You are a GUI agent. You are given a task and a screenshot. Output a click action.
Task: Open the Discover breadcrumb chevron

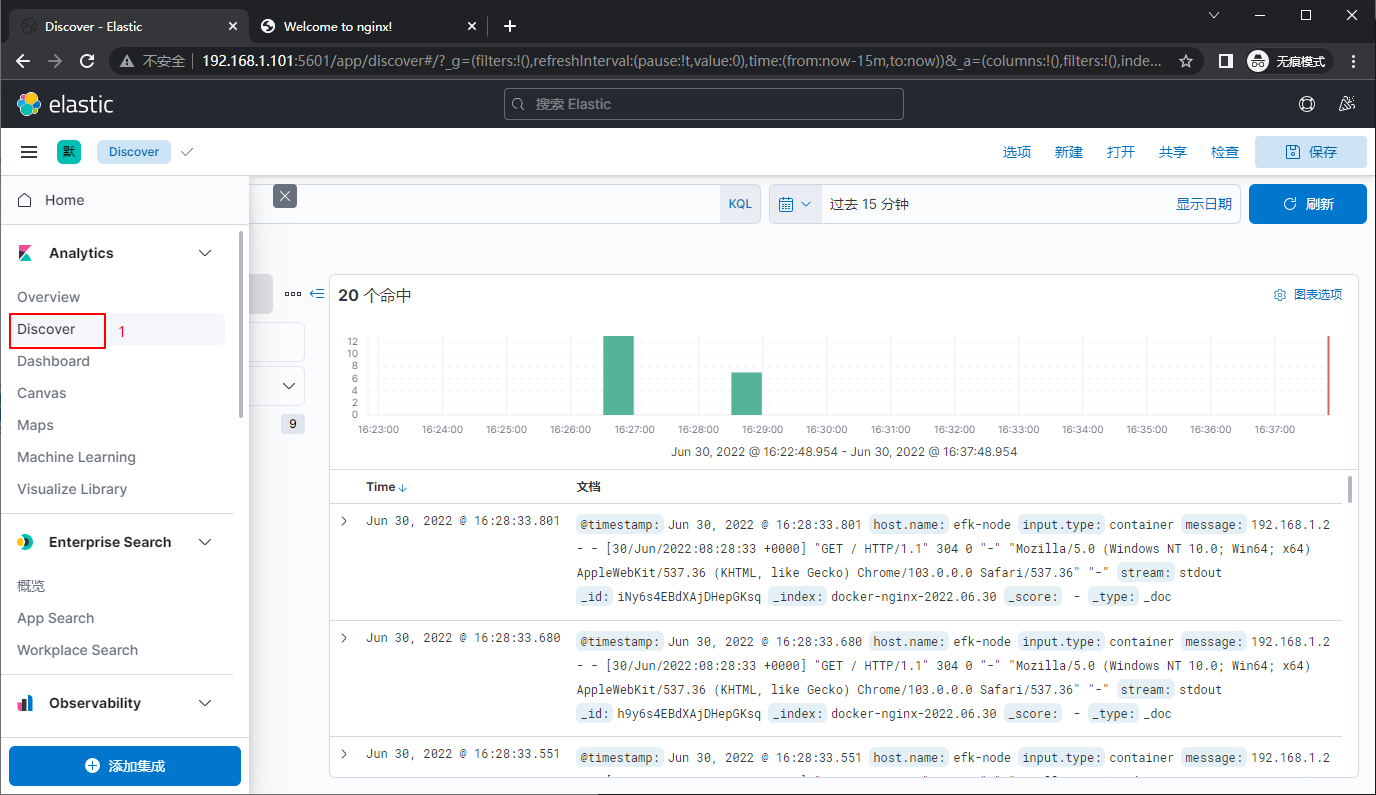[x=187, y=152]
